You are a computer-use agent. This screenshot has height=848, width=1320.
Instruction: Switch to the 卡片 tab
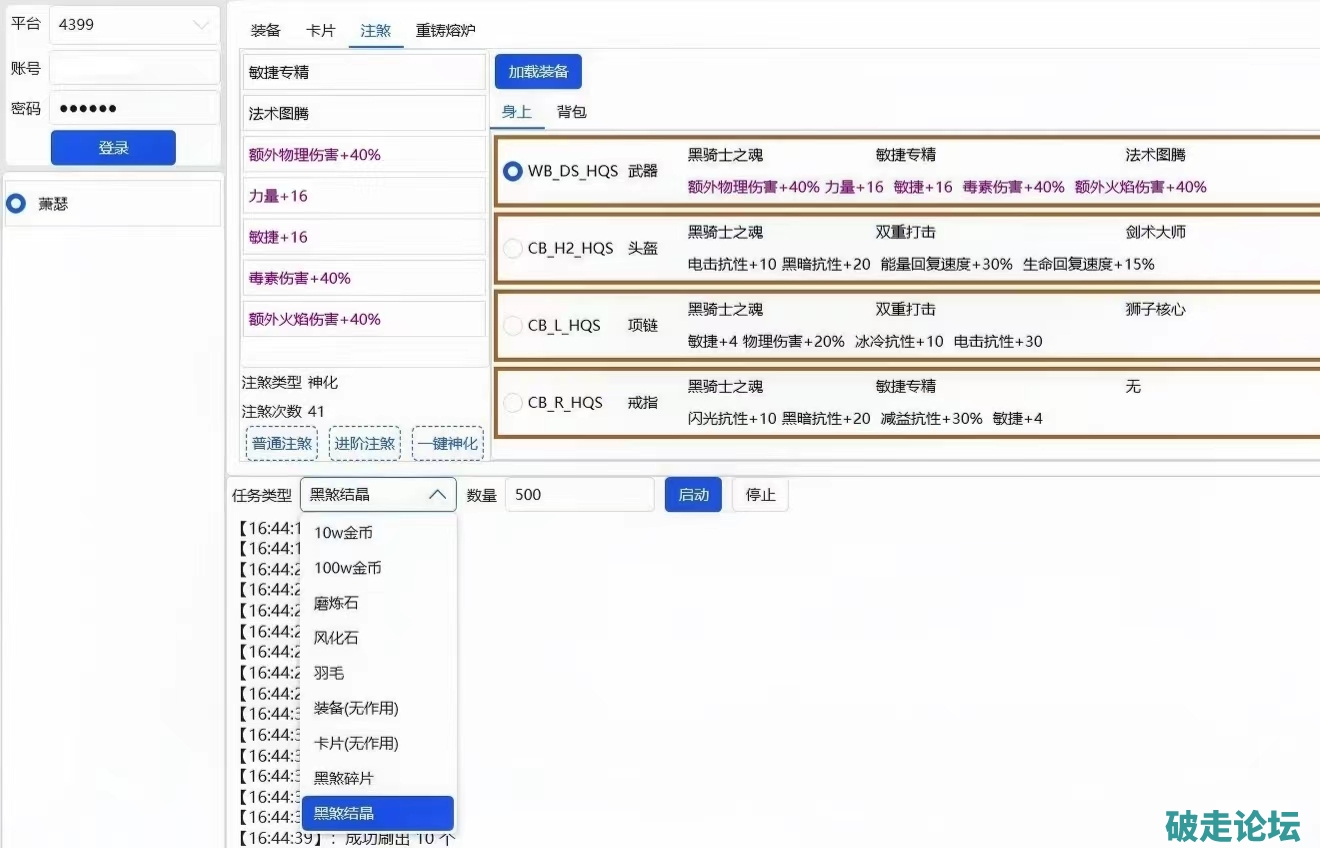320,30
